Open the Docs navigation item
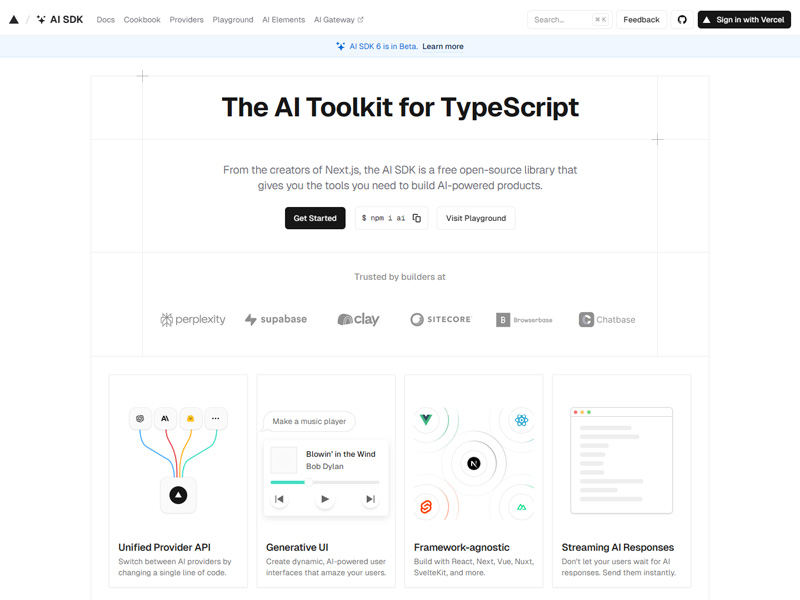The width and height of the screenshot is (800, 600). coord(105,18)
